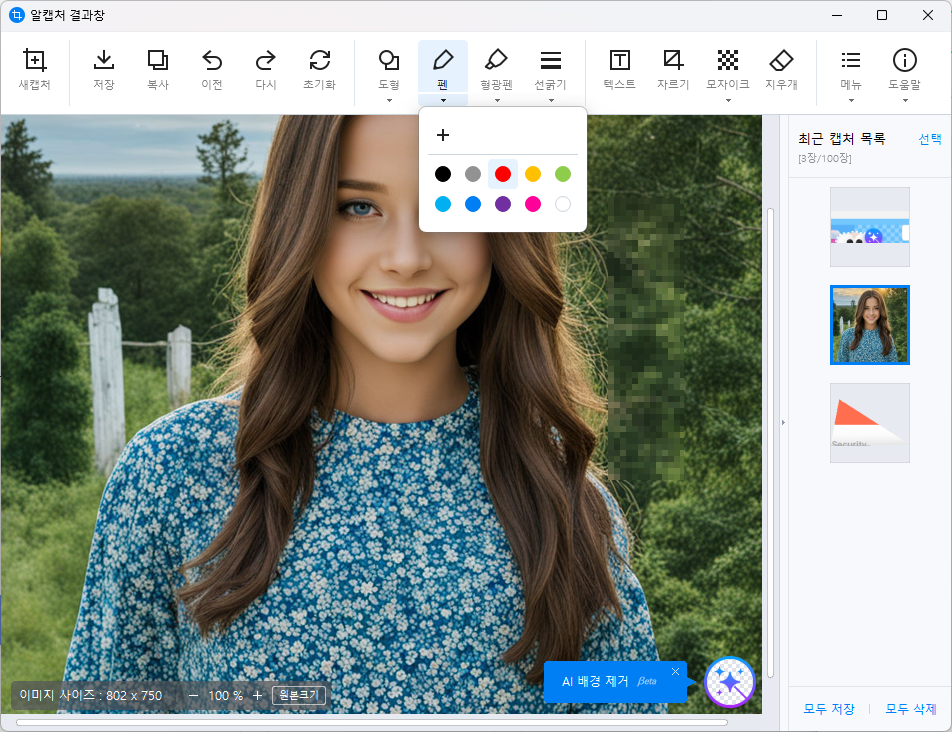Pick the Eraser (지우개) tool
952x732 pixels.
click(x=781, y=61)
